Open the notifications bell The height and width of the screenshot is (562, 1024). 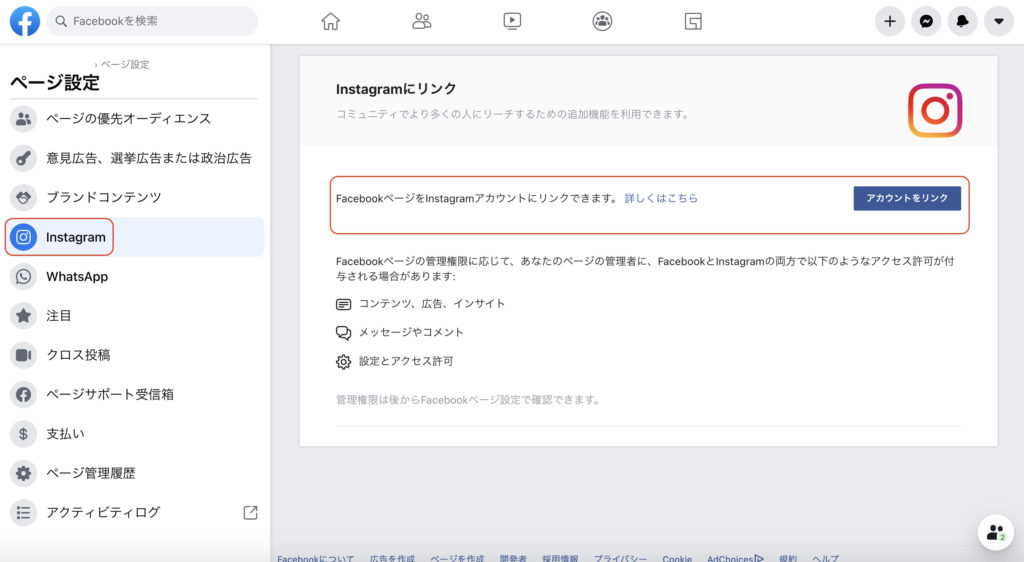coord(963,22)
